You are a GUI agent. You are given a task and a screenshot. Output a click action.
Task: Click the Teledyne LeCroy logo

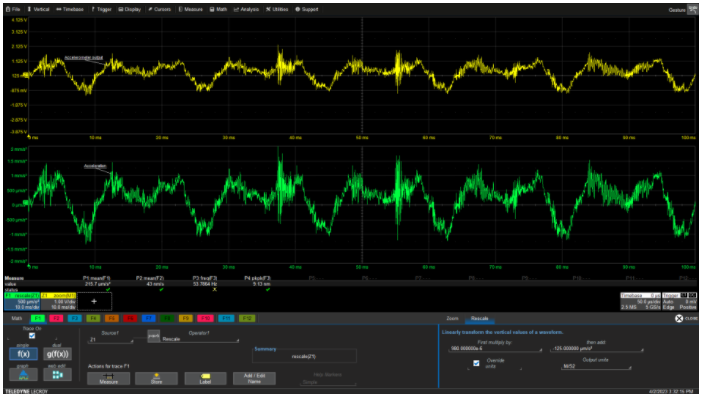click(x=26, y=392)
